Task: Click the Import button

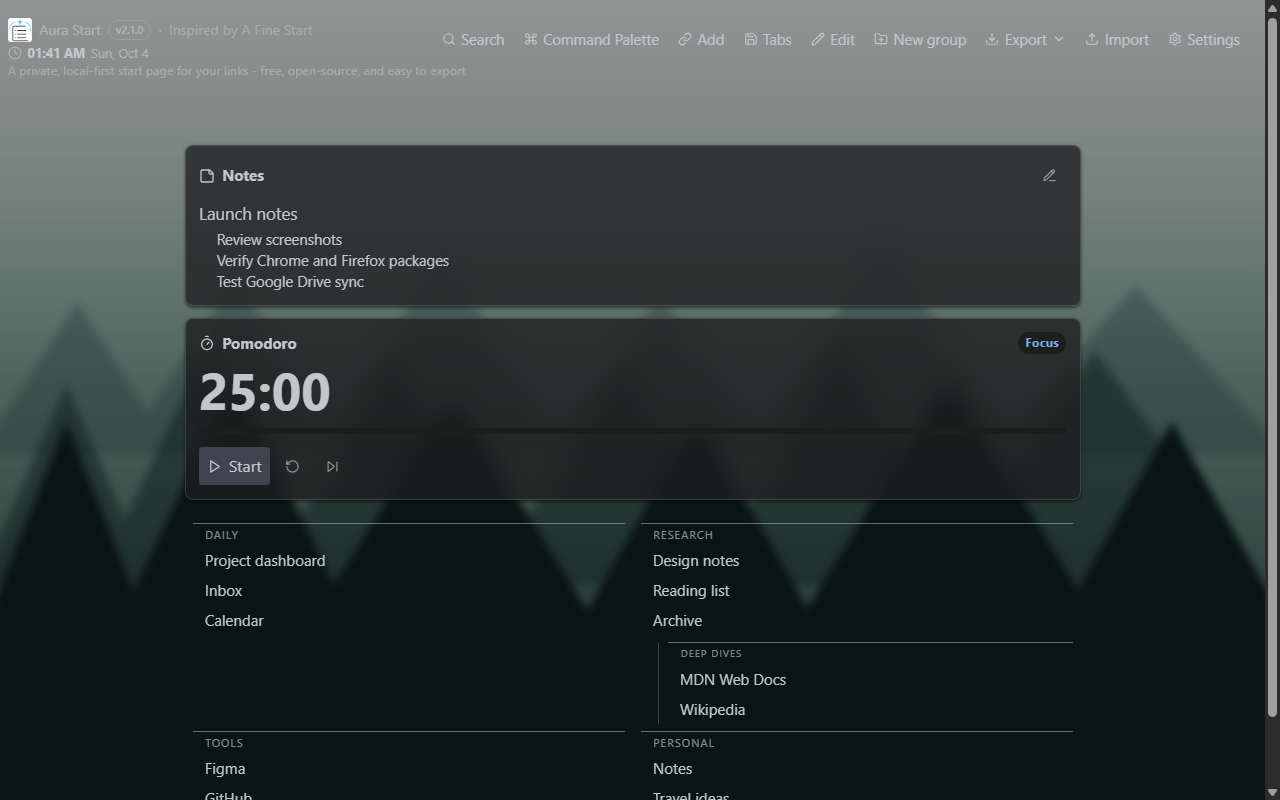Action: tap(1117, 40)
